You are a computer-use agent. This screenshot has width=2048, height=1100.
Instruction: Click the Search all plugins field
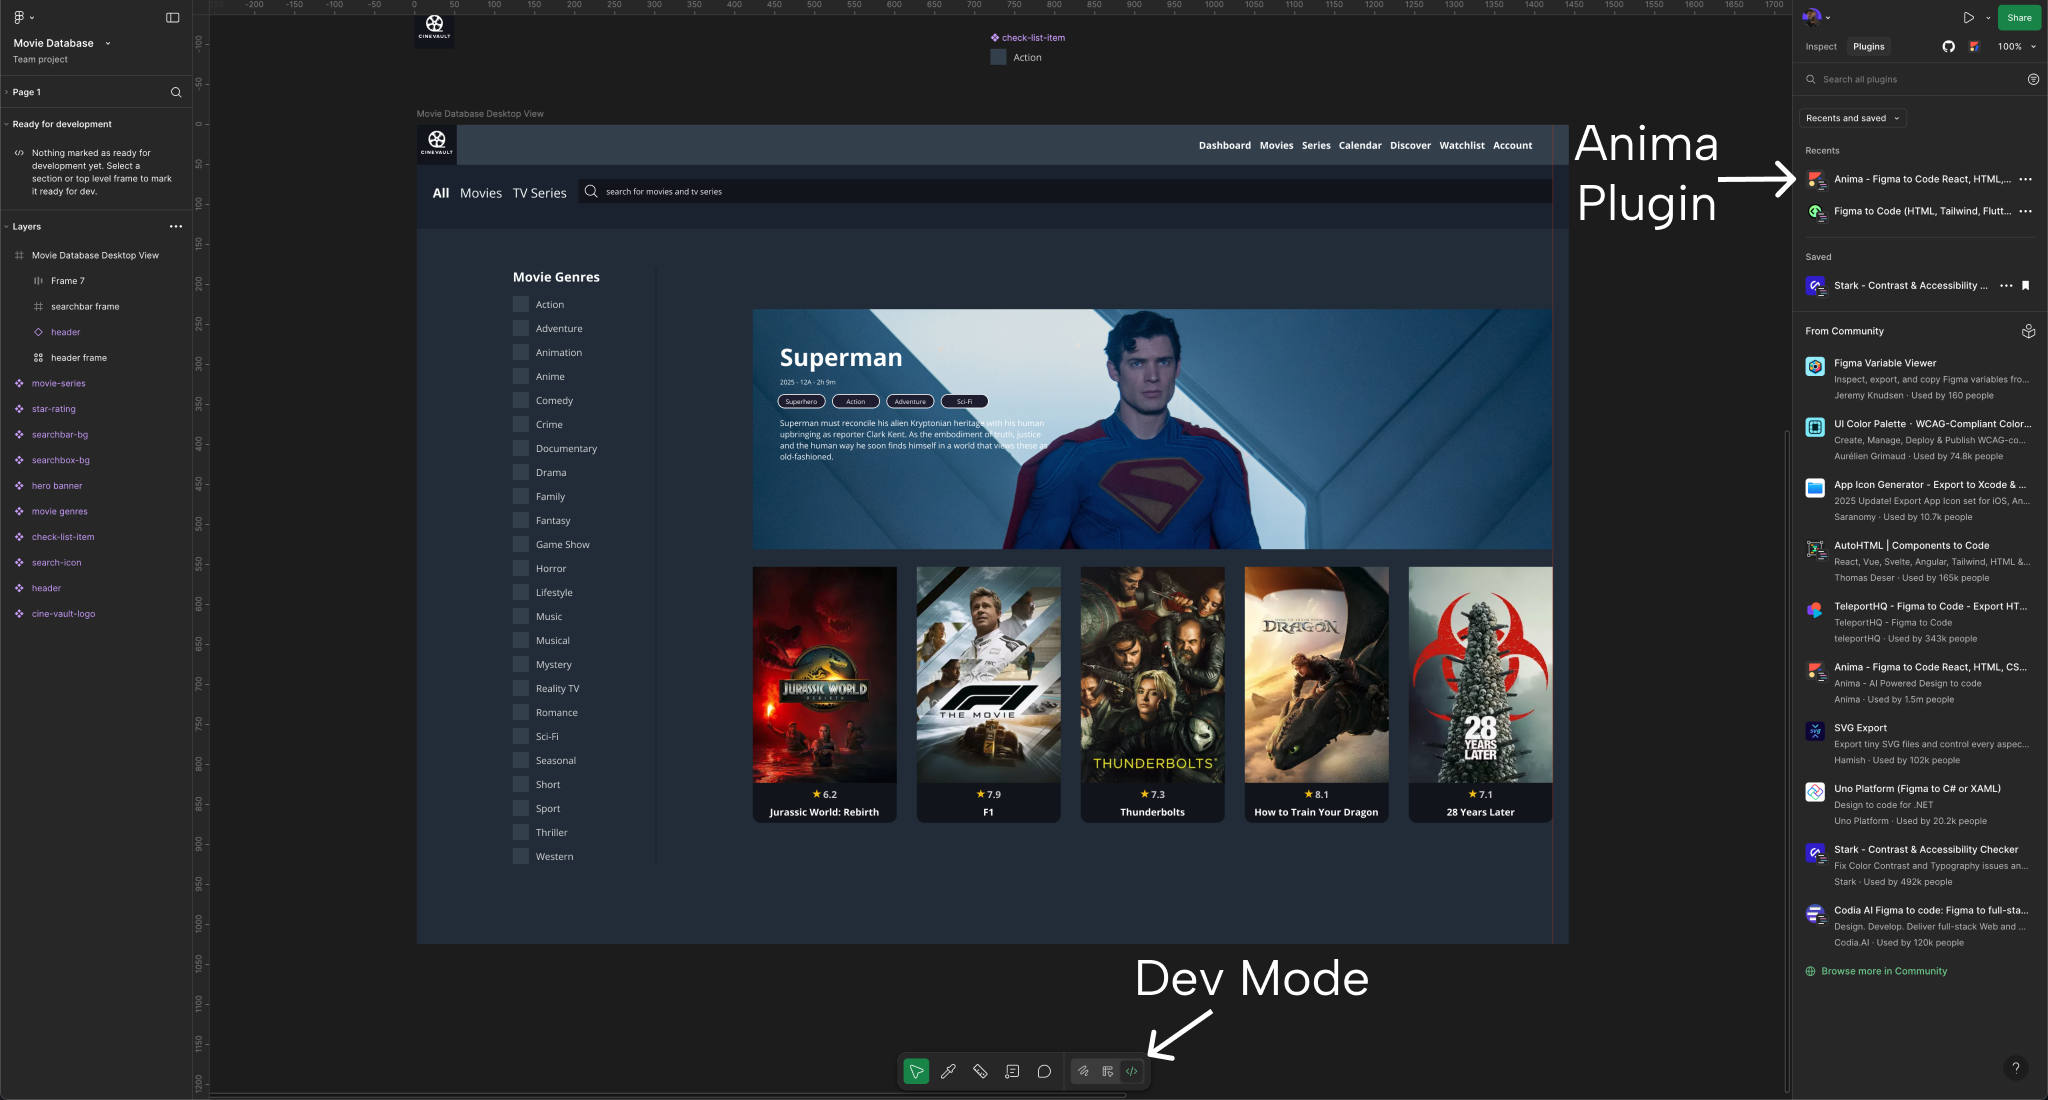(x=1890, y=79)
